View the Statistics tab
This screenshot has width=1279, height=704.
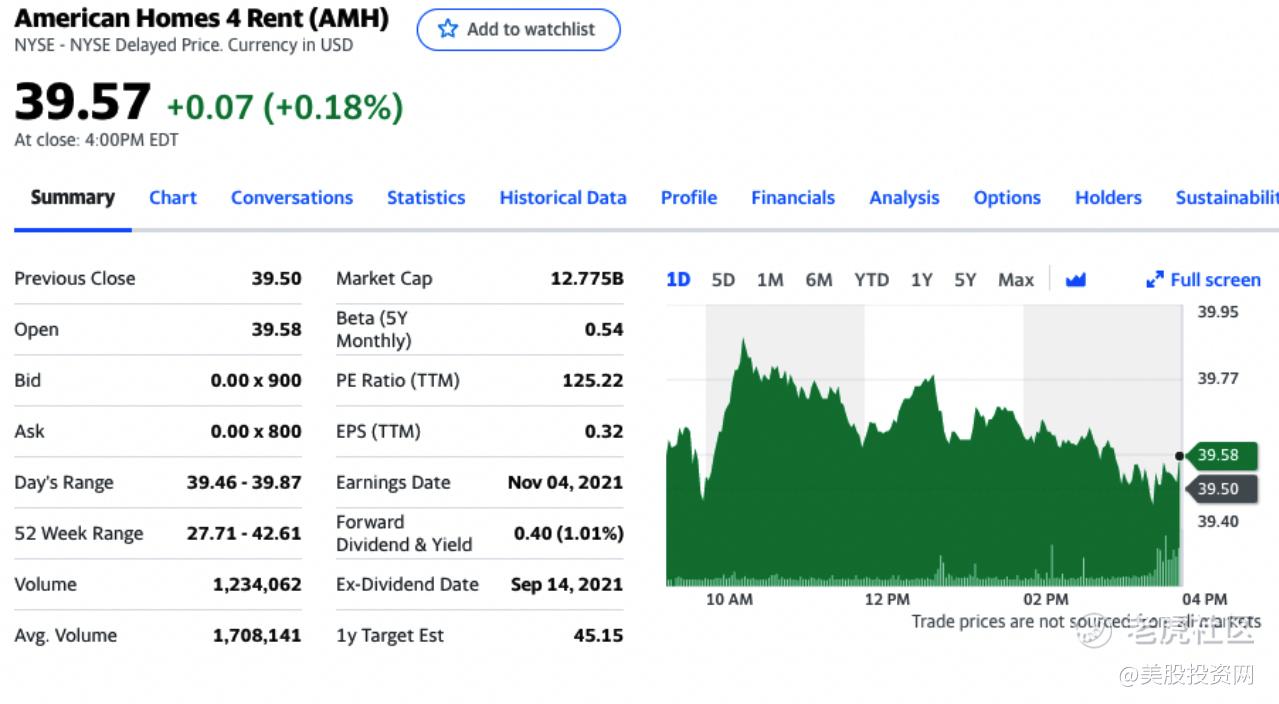pos(426,197)
